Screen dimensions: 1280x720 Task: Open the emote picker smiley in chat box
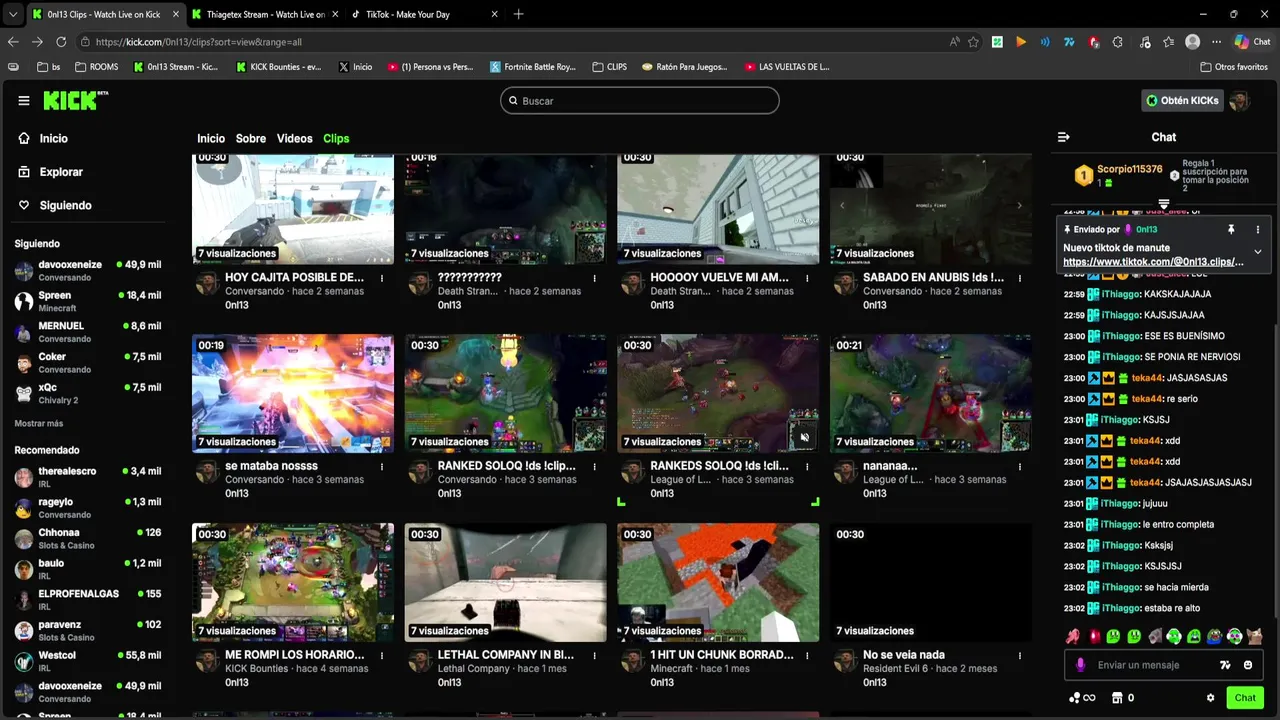click(1248, 665)
